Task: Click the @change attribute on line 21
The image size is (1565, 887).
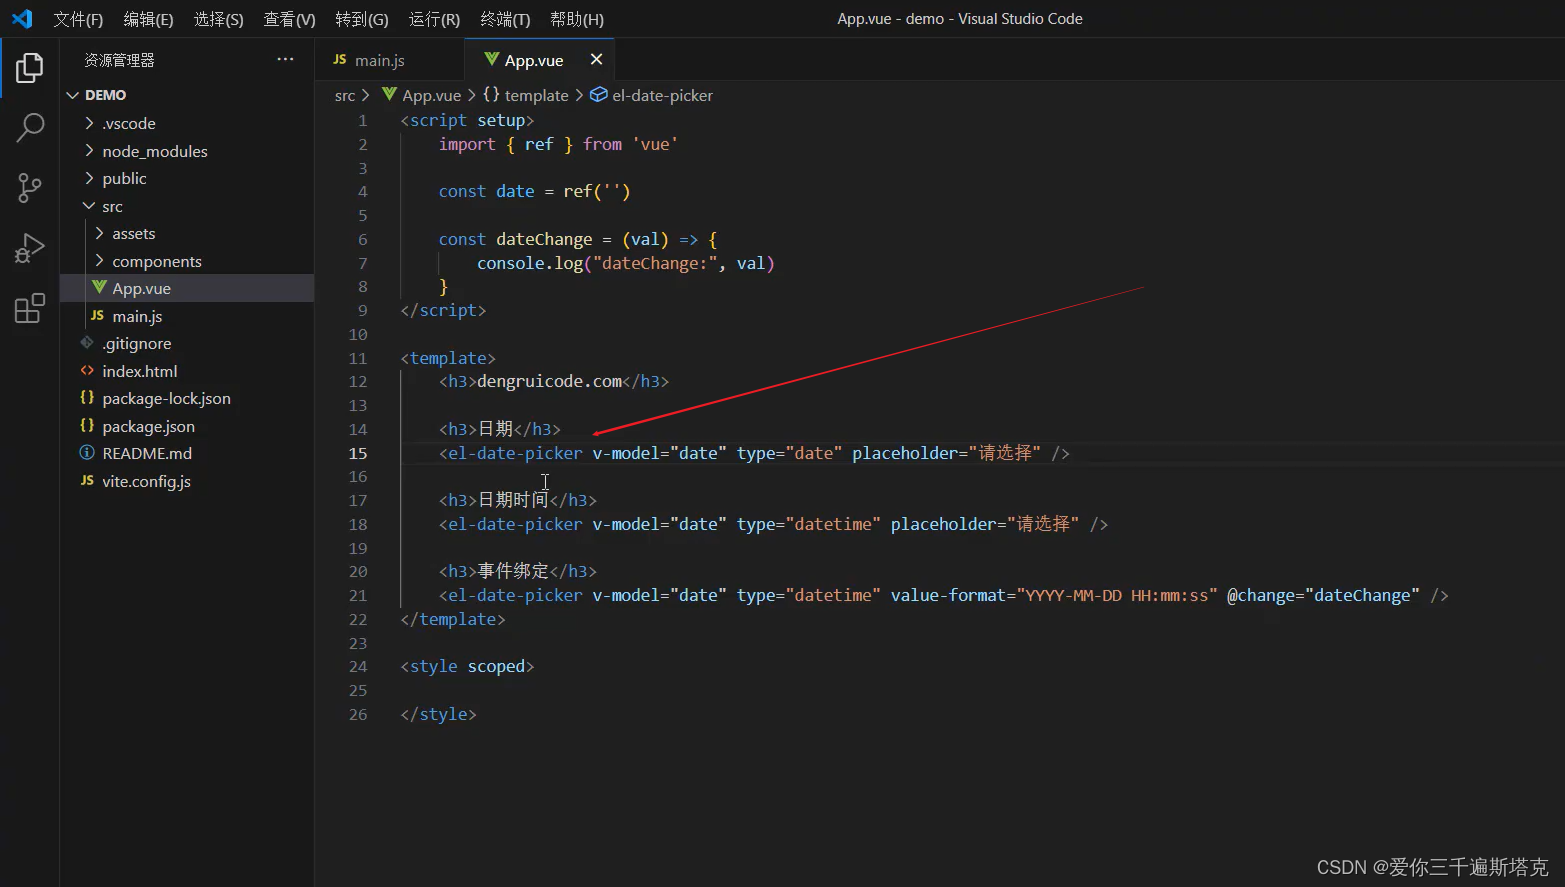Action: coord(1261,595)
